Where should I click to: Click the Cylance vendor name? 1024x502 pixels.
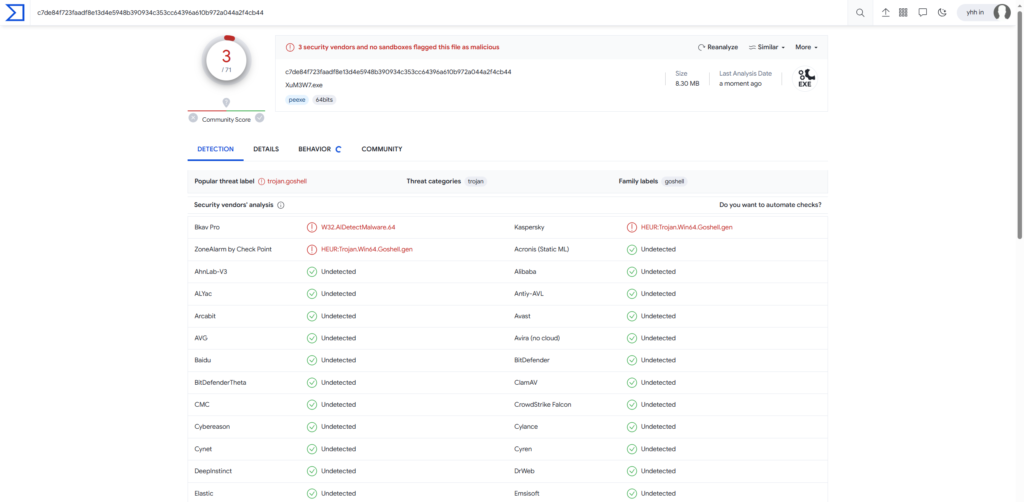point(526,427)
